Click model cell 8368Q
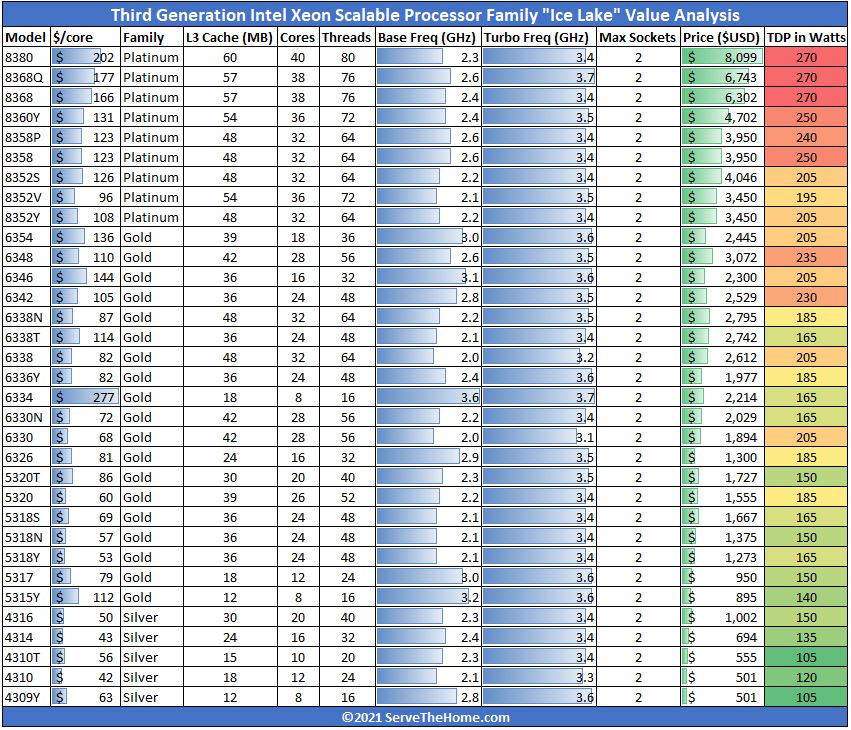Viewport: 851px width, 730px height. click(x=26, y=78)
